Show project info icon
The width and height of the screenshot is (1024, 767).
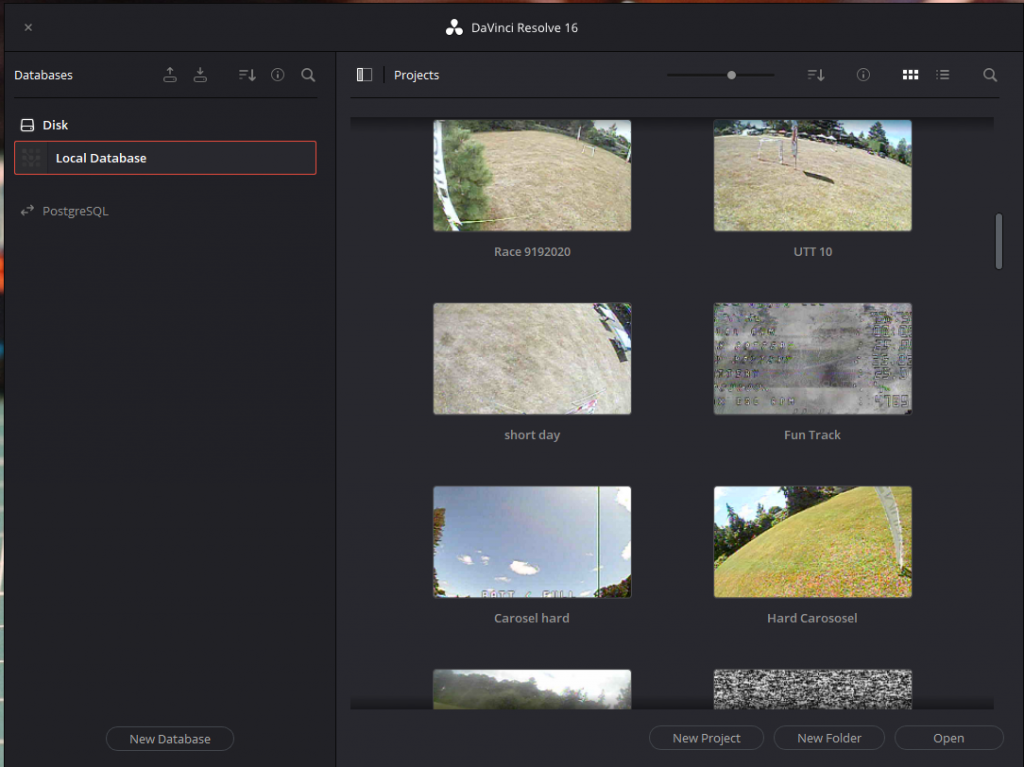(863, 75)
